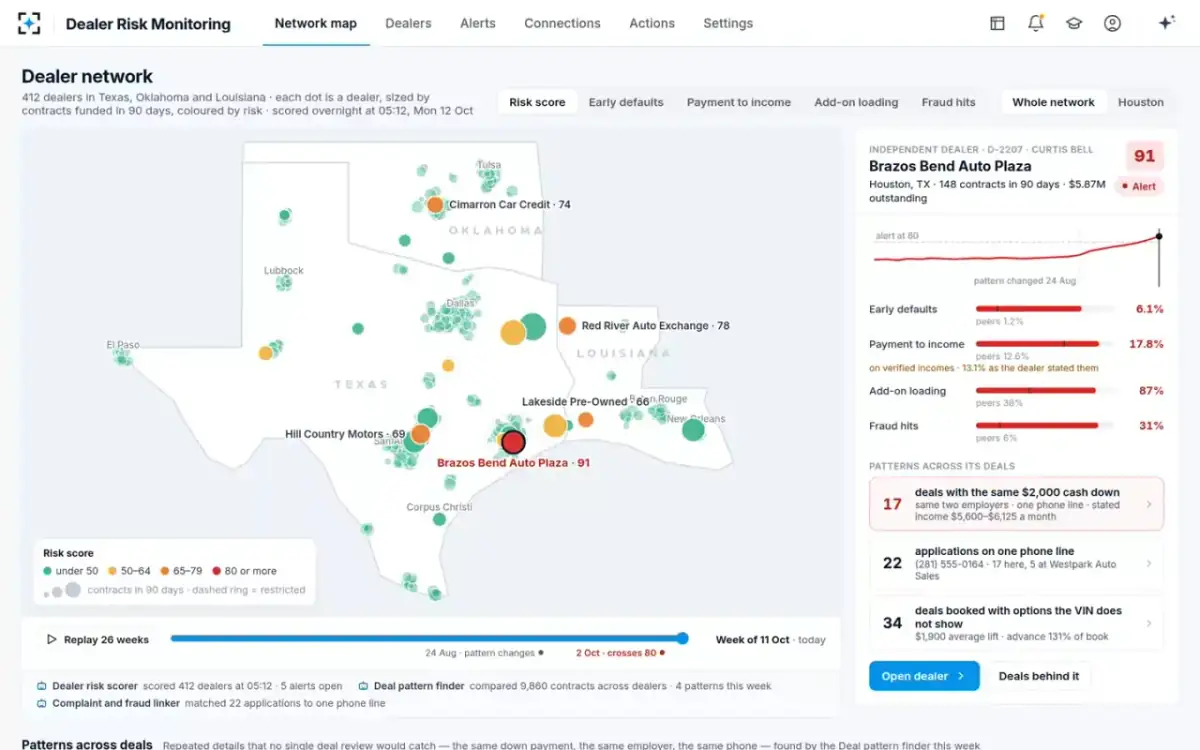
Task: Show the Whole network scope
Action: click(x=1053, y=102)
